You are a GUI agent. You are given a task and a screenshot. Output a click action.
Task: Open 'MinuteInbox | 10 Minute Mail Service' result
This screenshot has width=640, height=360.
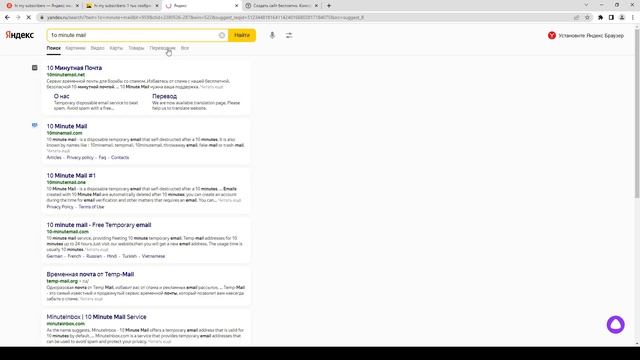click(x=96, y=317)
